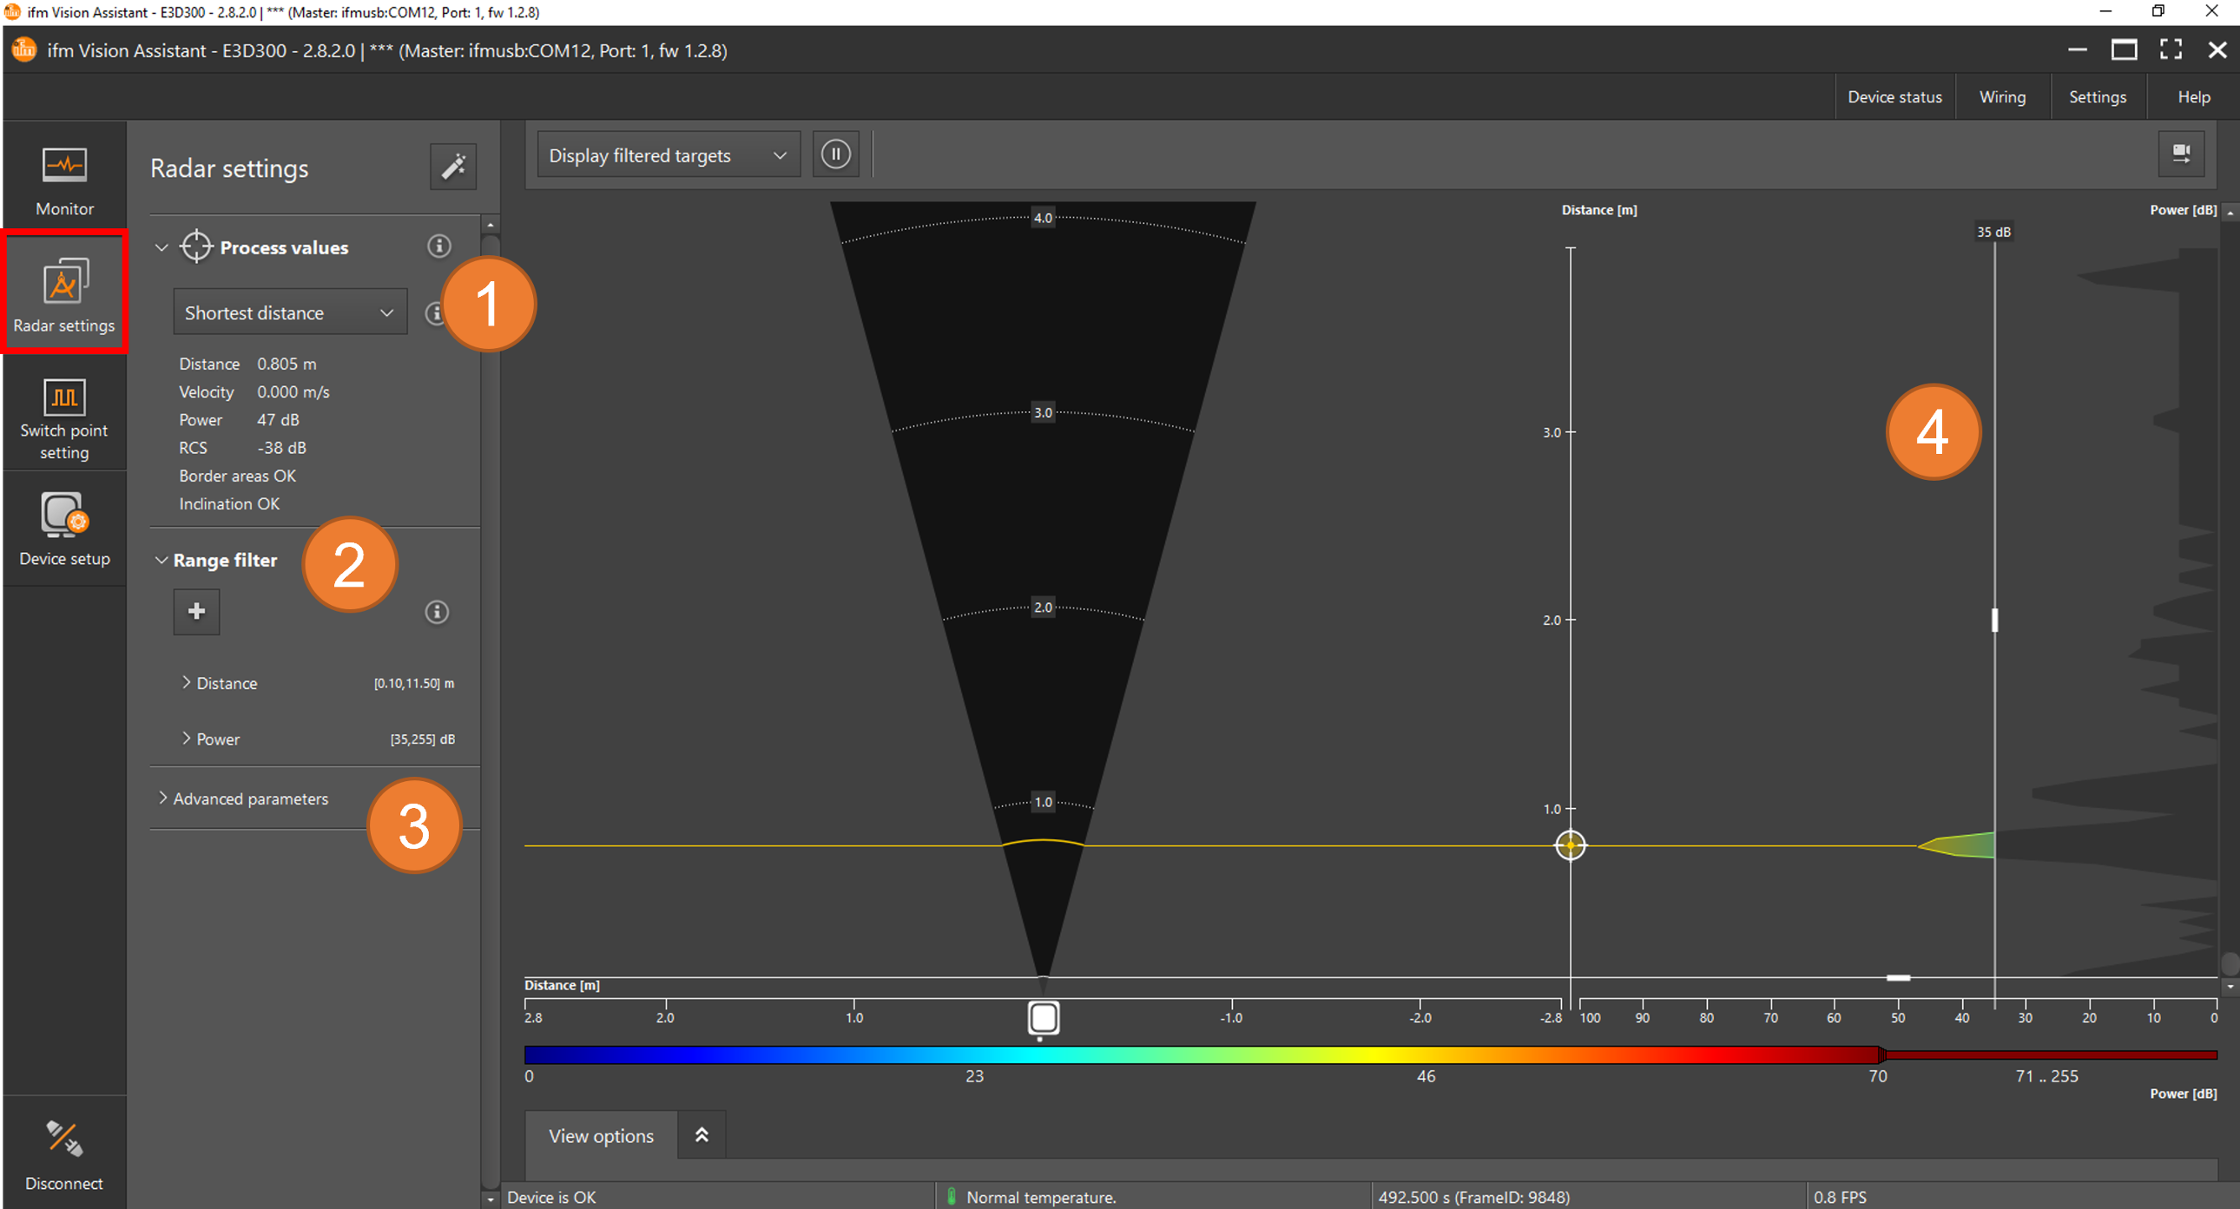Start a recording with the camera icon
The width and height of the screenshot is (2240, 1209).
[2183, 154]
